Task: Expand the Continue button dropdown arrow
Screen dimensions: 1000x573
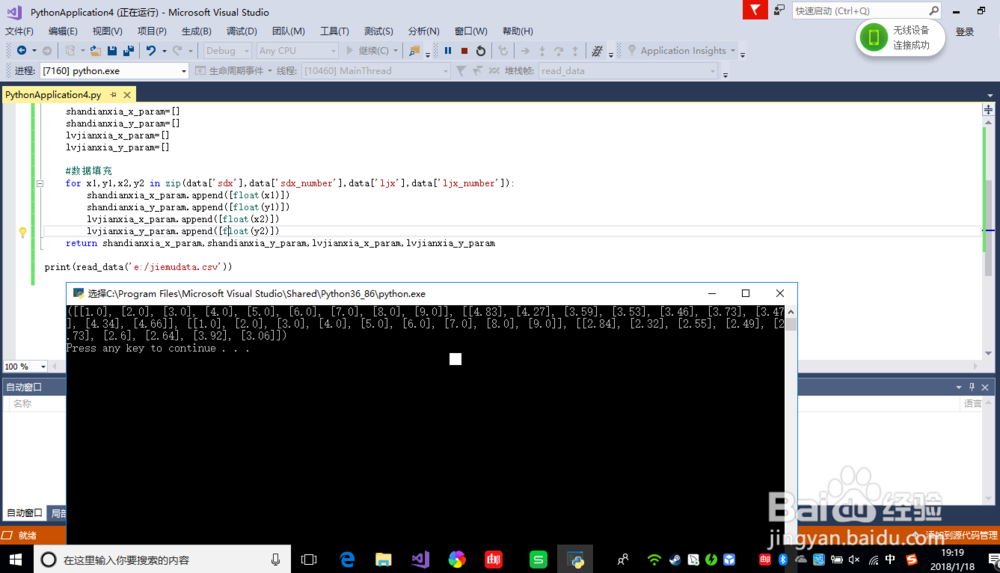Action: point(395,50)
